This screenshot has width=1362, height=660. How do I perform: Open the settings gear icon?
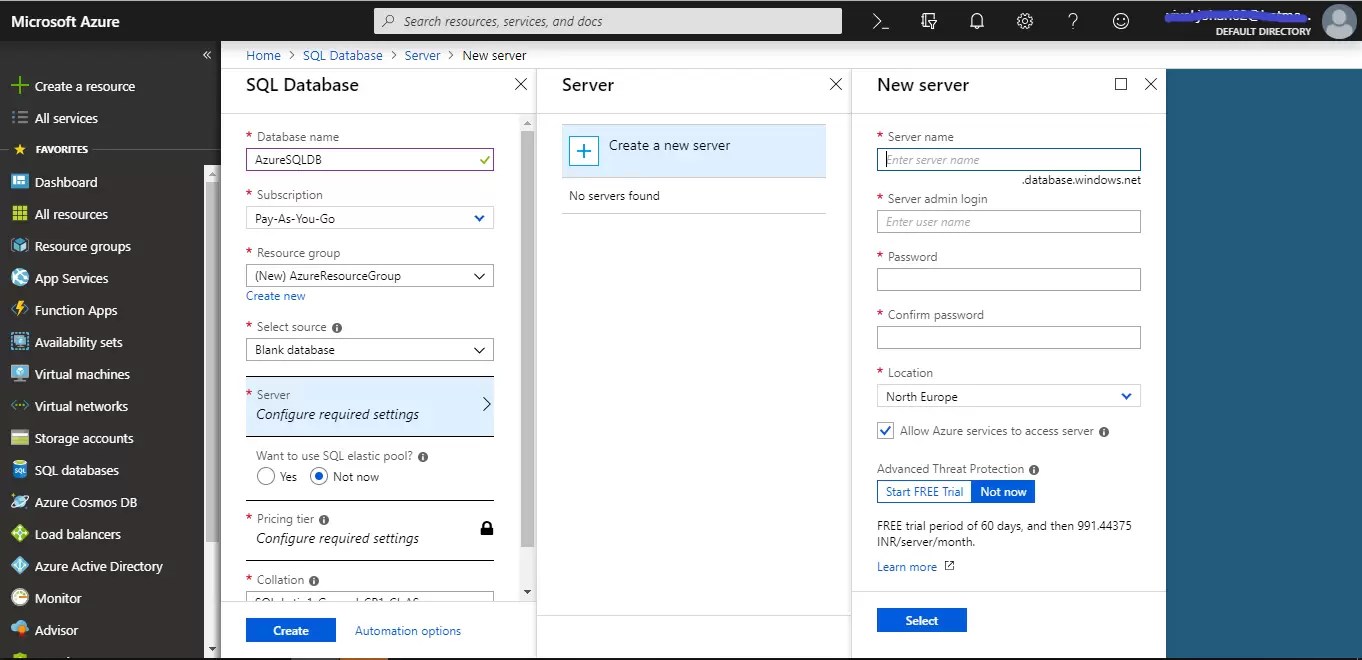[x=1025, y=21]
